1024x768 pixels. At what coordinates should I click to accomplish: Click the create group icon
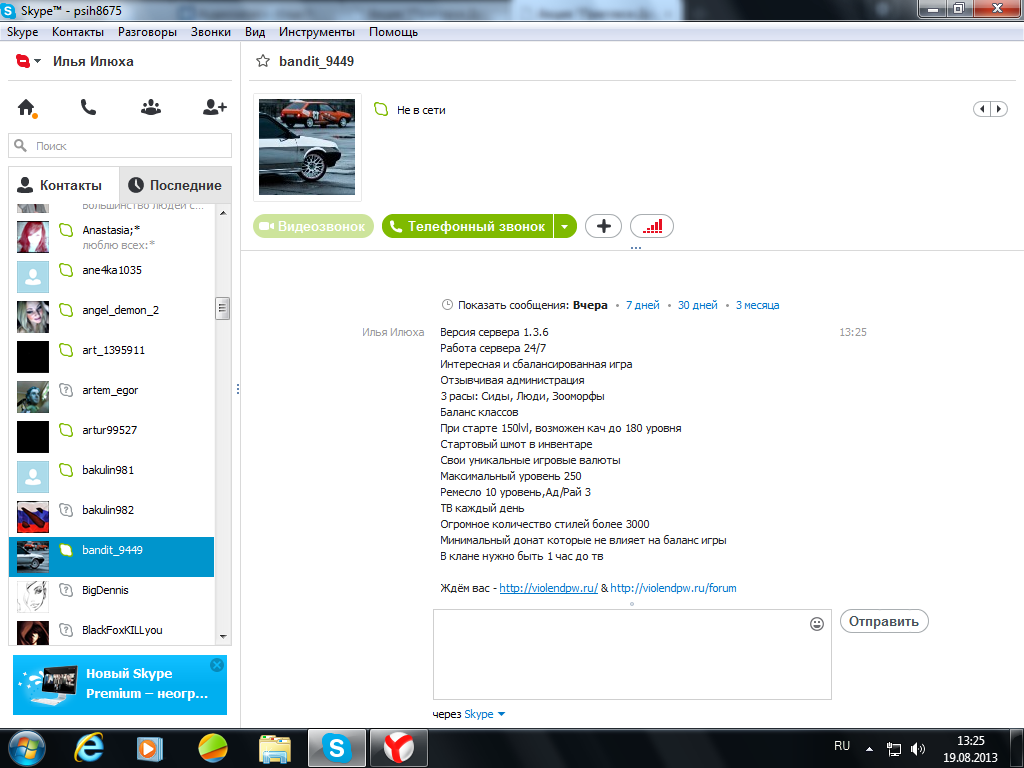click(x=151, y=107)
